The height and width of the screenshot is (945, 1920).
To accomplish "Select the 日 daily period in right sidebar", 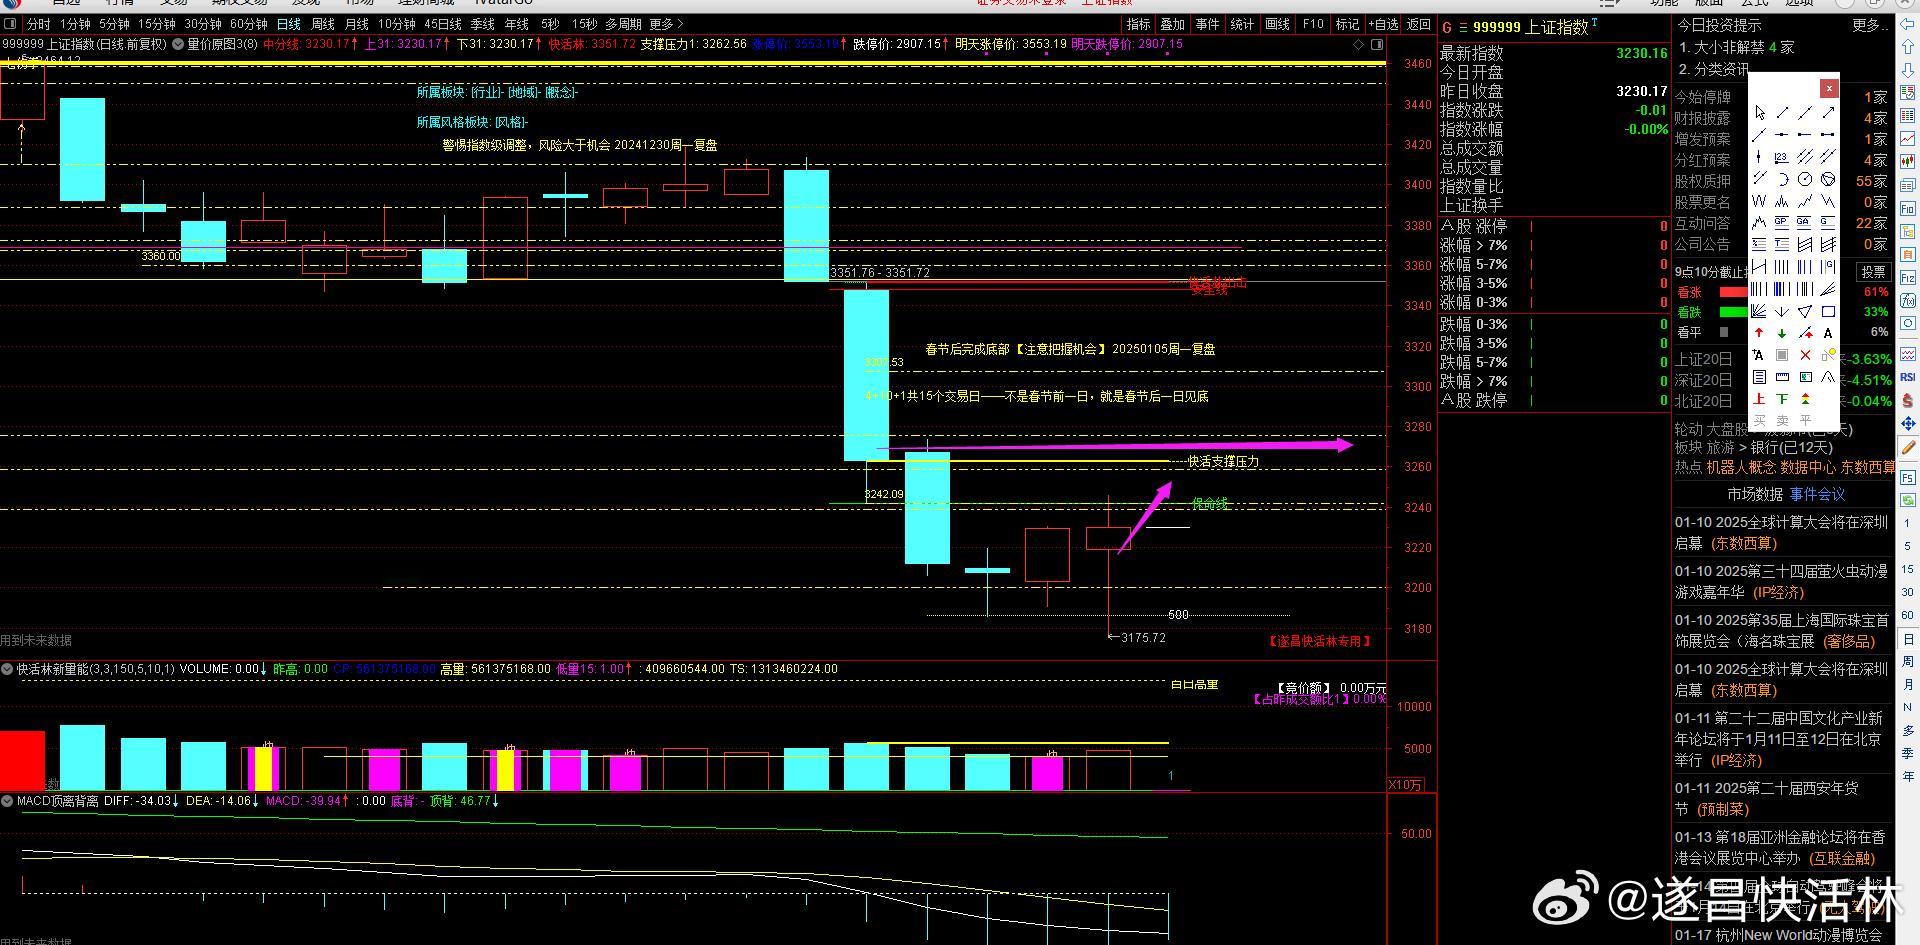I will [x=1908, y=639].
